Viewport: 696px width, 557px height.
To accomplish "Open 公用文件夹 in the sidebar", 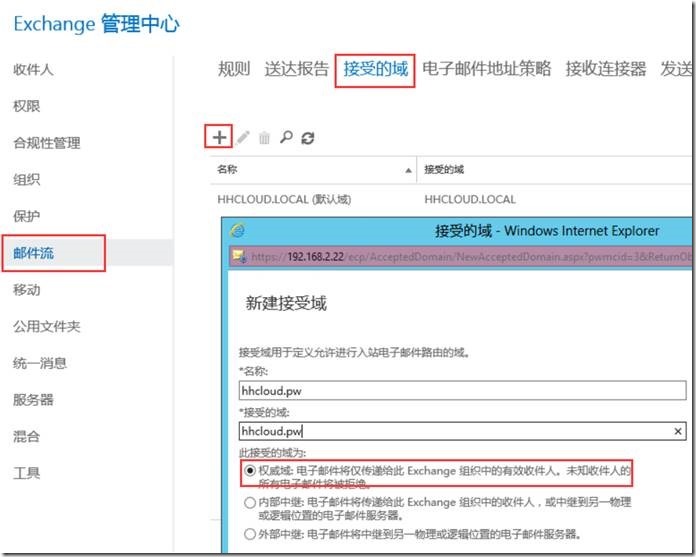I will point(47,326).
